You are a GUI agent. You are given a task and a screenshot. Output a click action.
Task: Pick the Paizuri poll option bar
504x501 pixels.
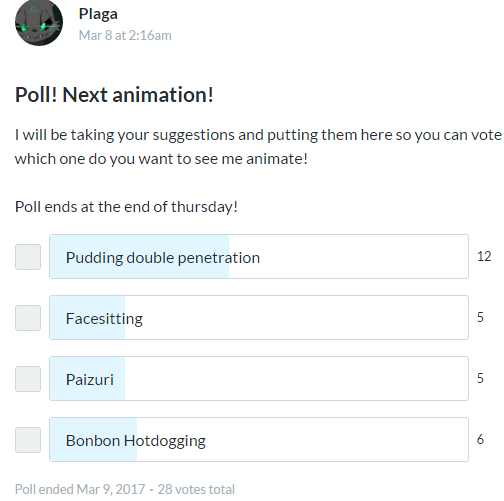(259, 378)
